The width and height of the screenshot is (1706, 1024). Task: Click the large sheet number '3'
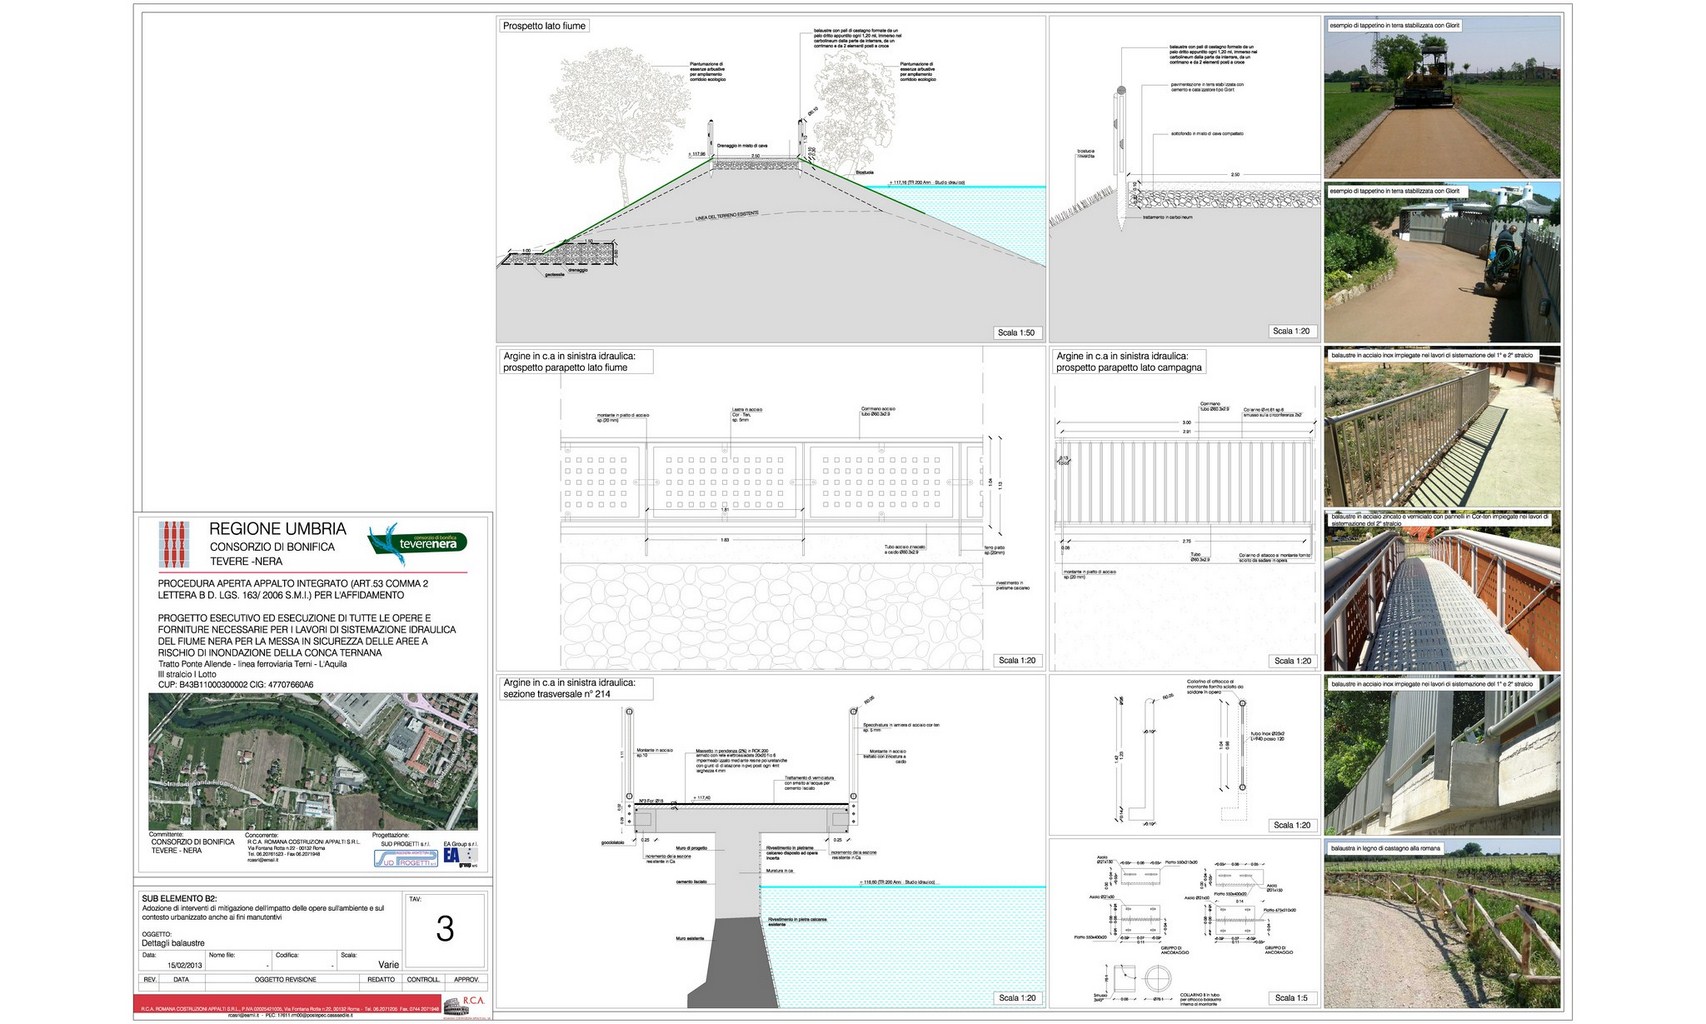click(x=445, y=929)
